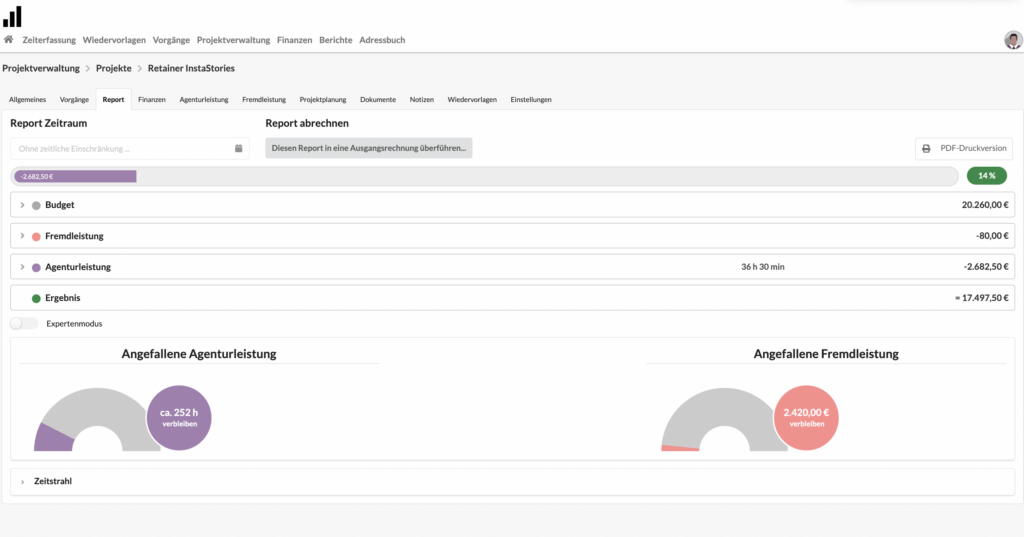Toggle the Expertenmodus switch

pos(24,323)
